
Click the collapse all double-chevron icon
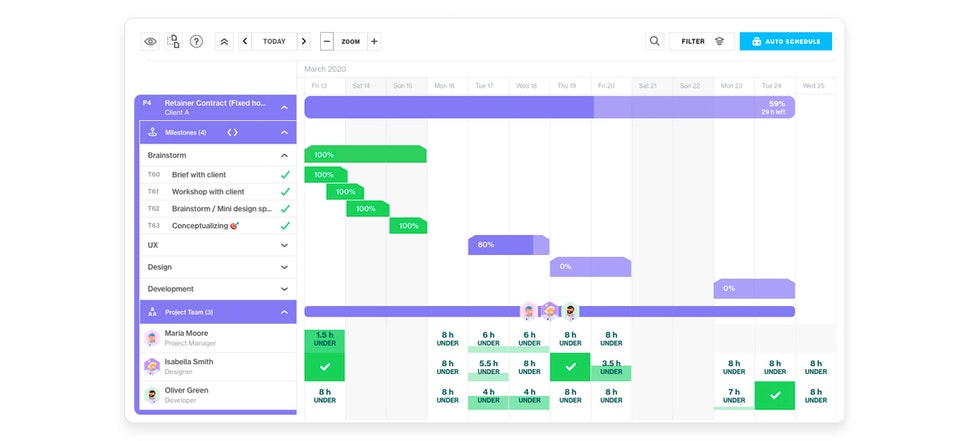click(224, 41)
